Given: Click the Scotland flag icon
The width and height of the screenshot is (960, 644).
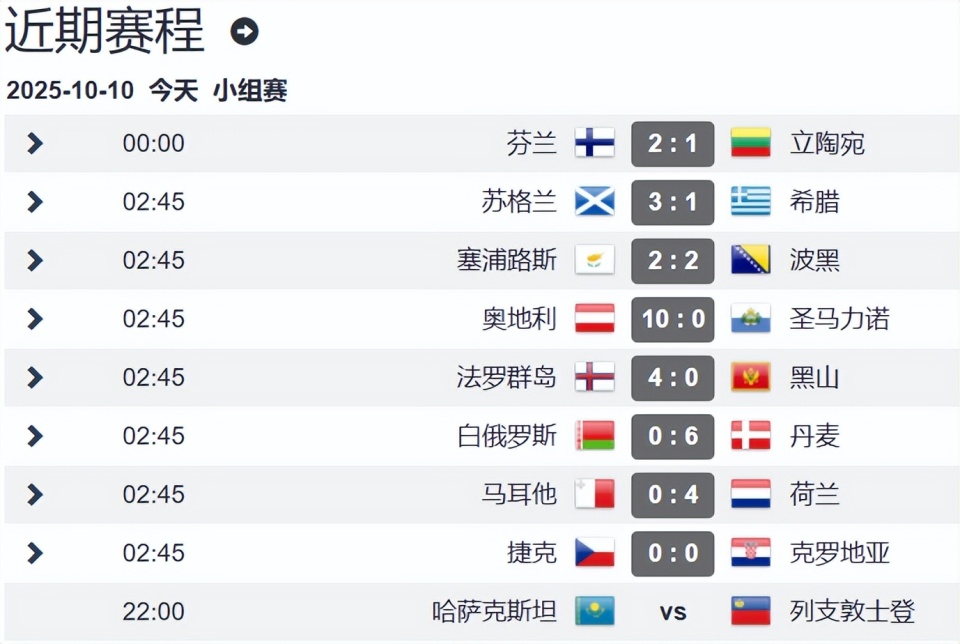Looking at the screenshot, I should pyautogui.click(x=594, y=202).
